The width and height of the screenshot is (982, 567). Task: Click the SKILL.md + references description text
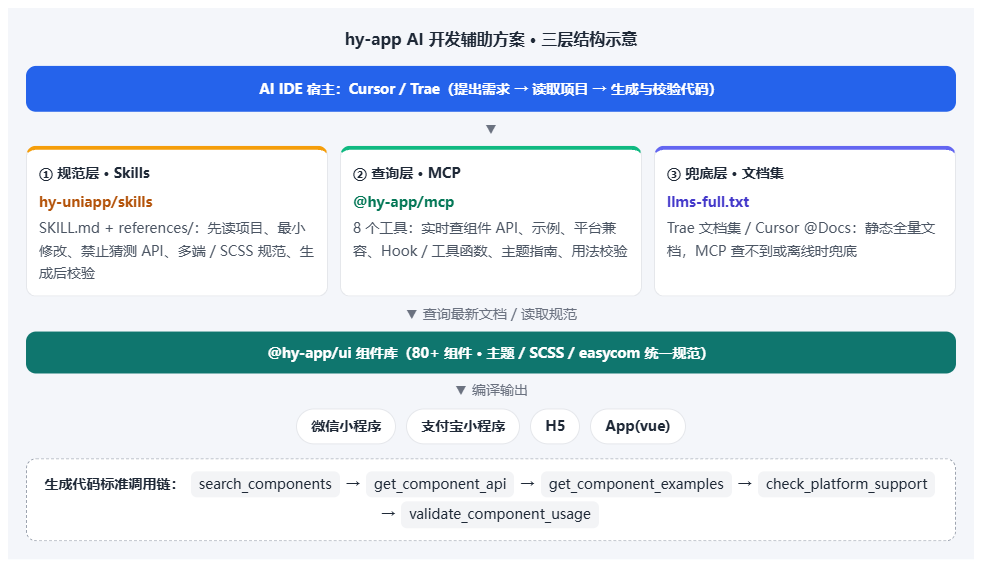[x=177, y=251]
